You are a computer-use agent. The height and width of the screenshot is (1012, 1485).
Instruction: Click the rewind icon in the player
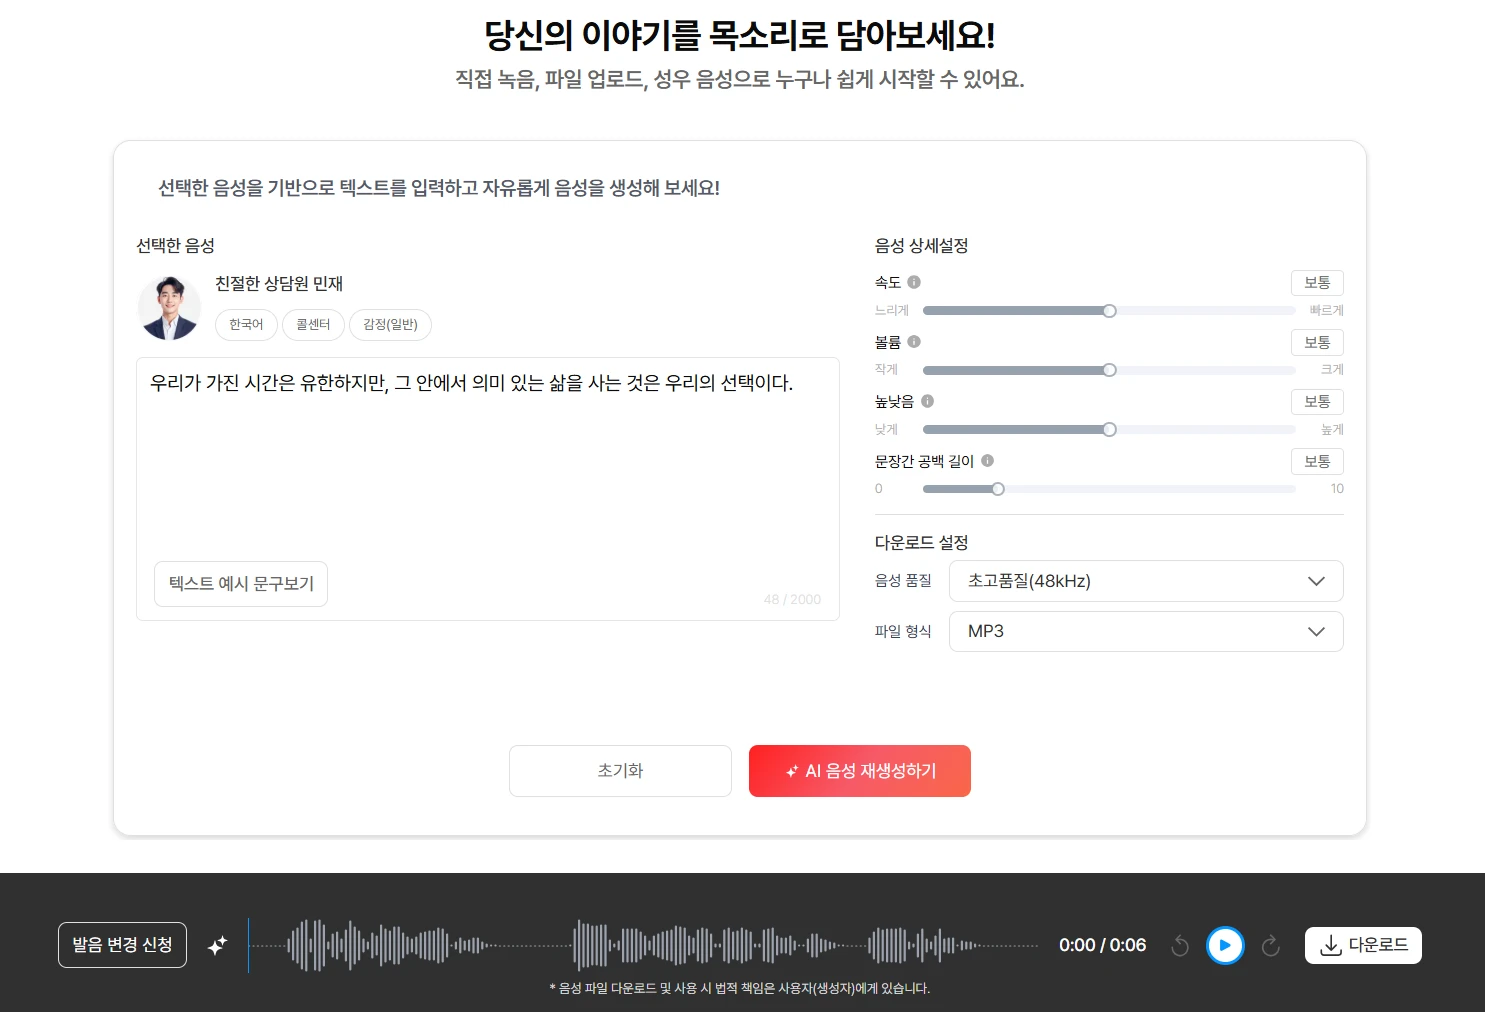pos(1180,945)
